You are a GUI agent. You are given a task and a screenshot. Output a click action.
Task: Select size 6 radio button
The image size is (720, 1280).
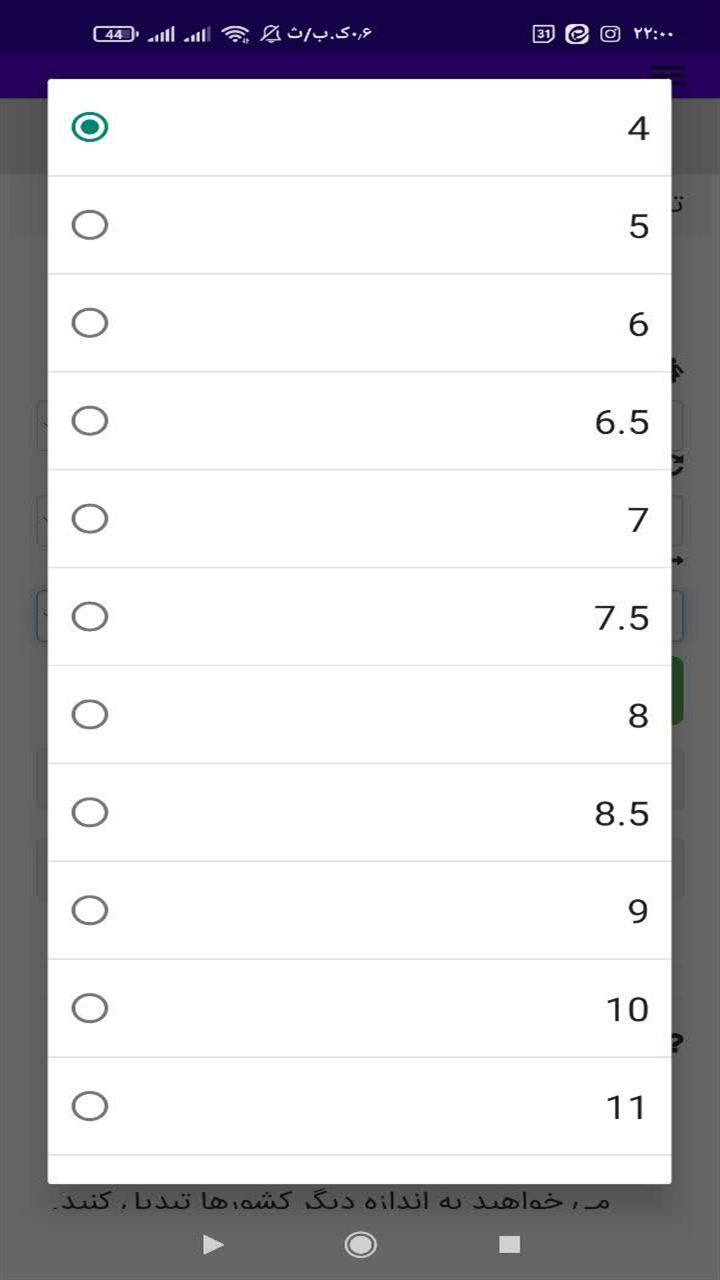tap(90, 323)
